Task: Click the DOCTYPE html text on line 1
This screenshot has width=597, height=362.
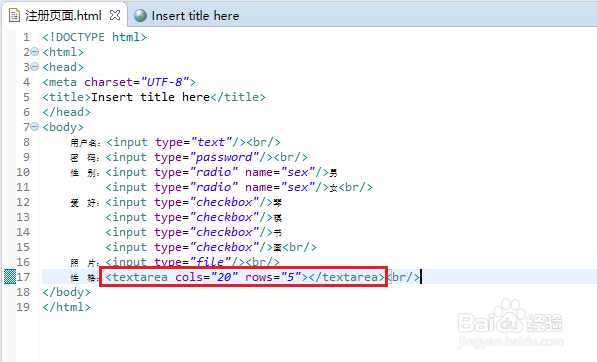Action: (x=94, y=37)
